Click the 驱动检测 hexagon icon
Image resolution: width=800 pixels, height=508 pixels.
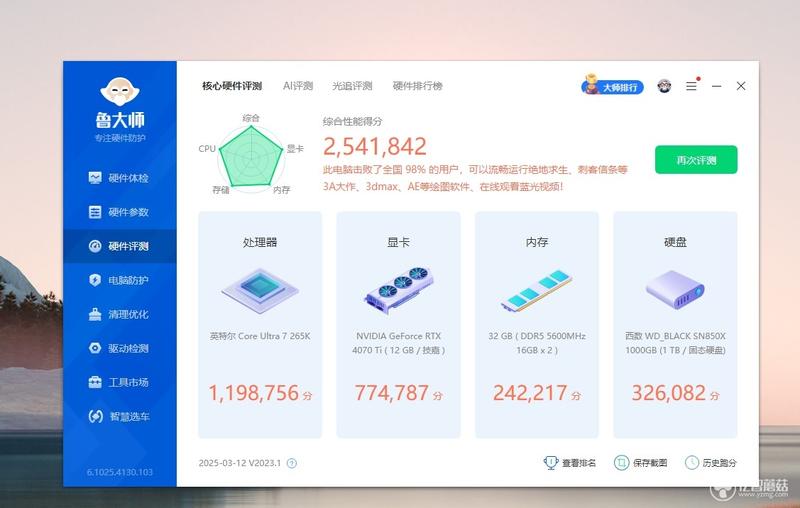(95, 348)
